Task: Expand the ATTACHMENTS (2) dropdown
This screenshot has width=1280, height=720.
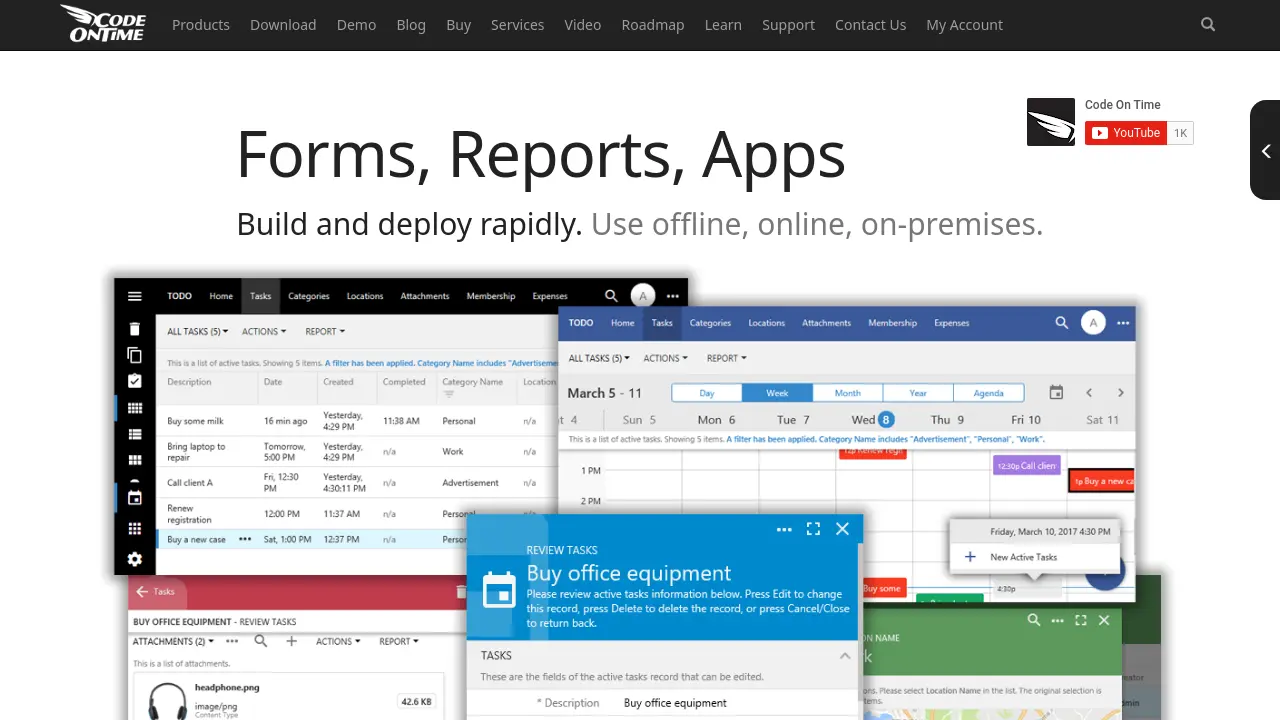Action: click(x=173, y=642)
